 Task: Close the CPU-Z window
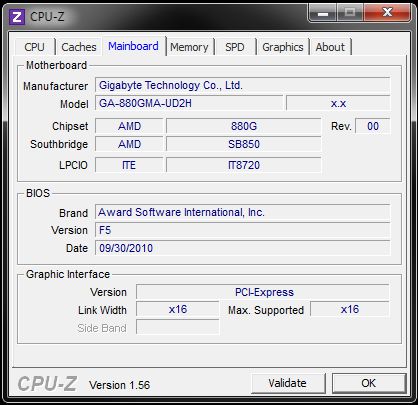point(387,13)
